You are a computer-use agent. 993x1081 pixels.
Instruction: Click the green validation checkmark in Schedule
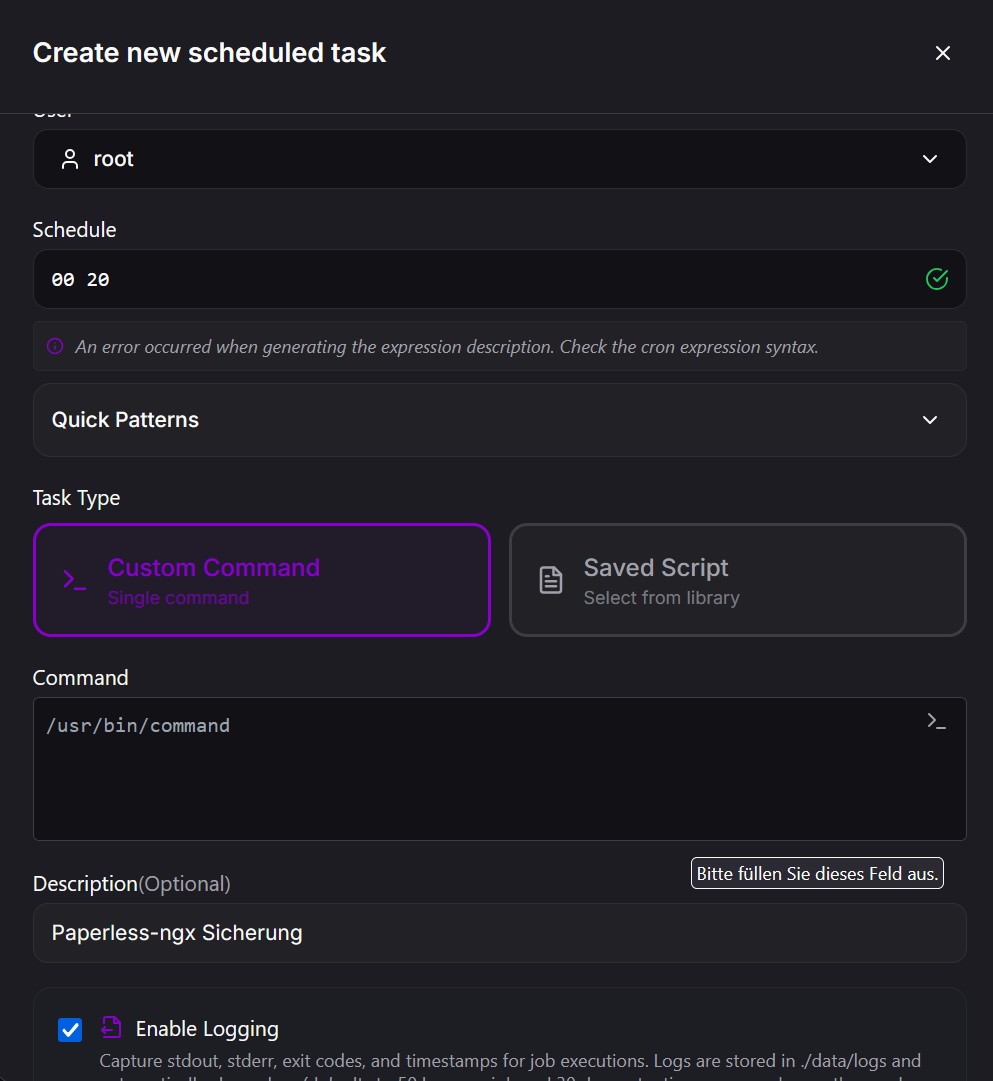point(936,279)
